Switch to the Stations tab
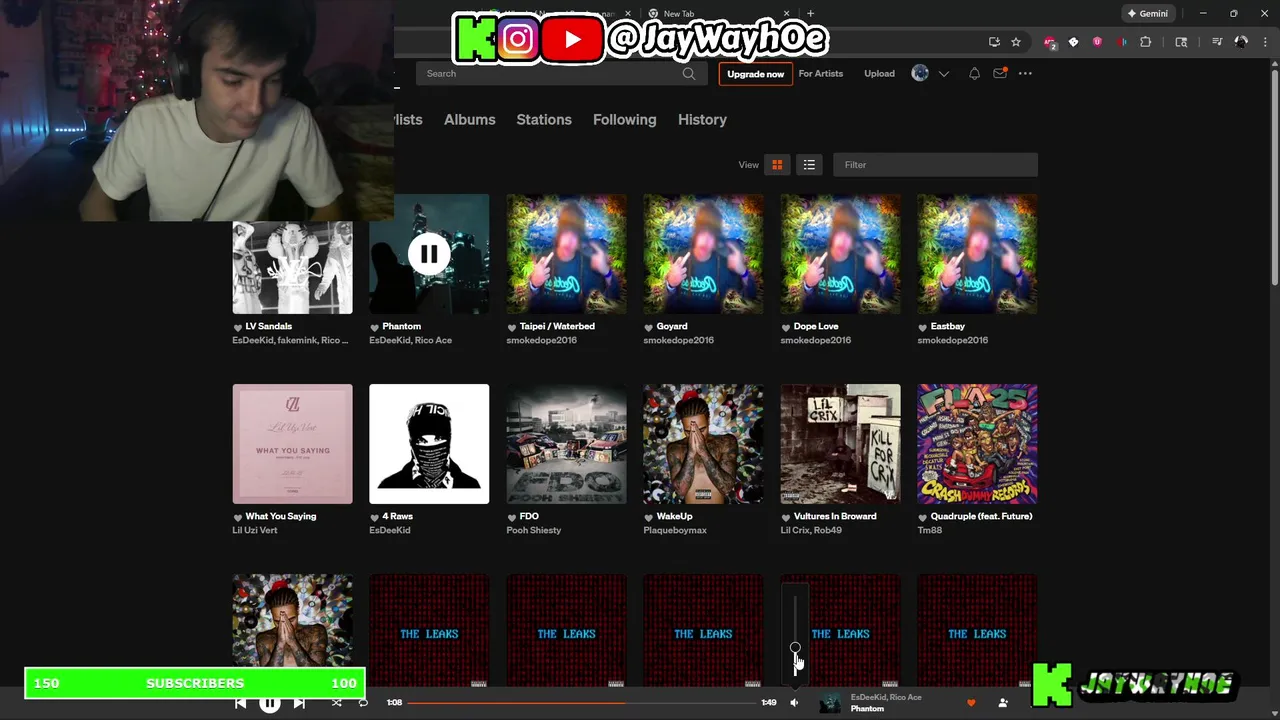The width and height of the screenshot is (1280, 720). pos(544,119)
